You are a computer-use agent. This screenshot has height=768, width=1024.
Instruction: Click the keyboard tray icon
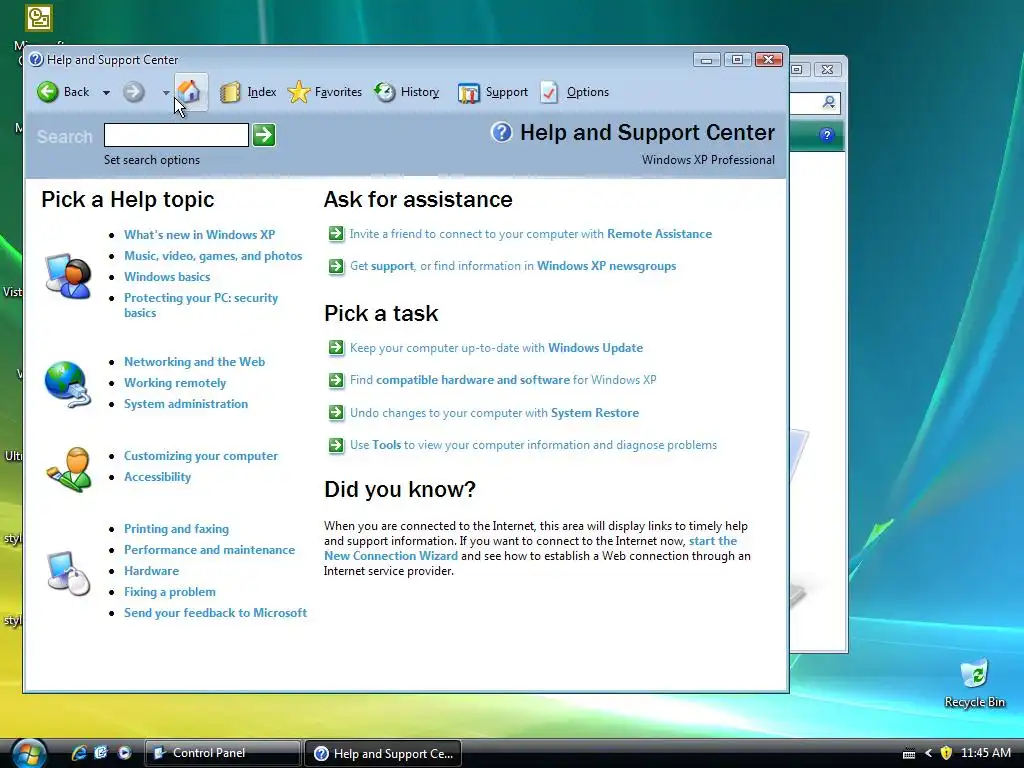(908, 754)
